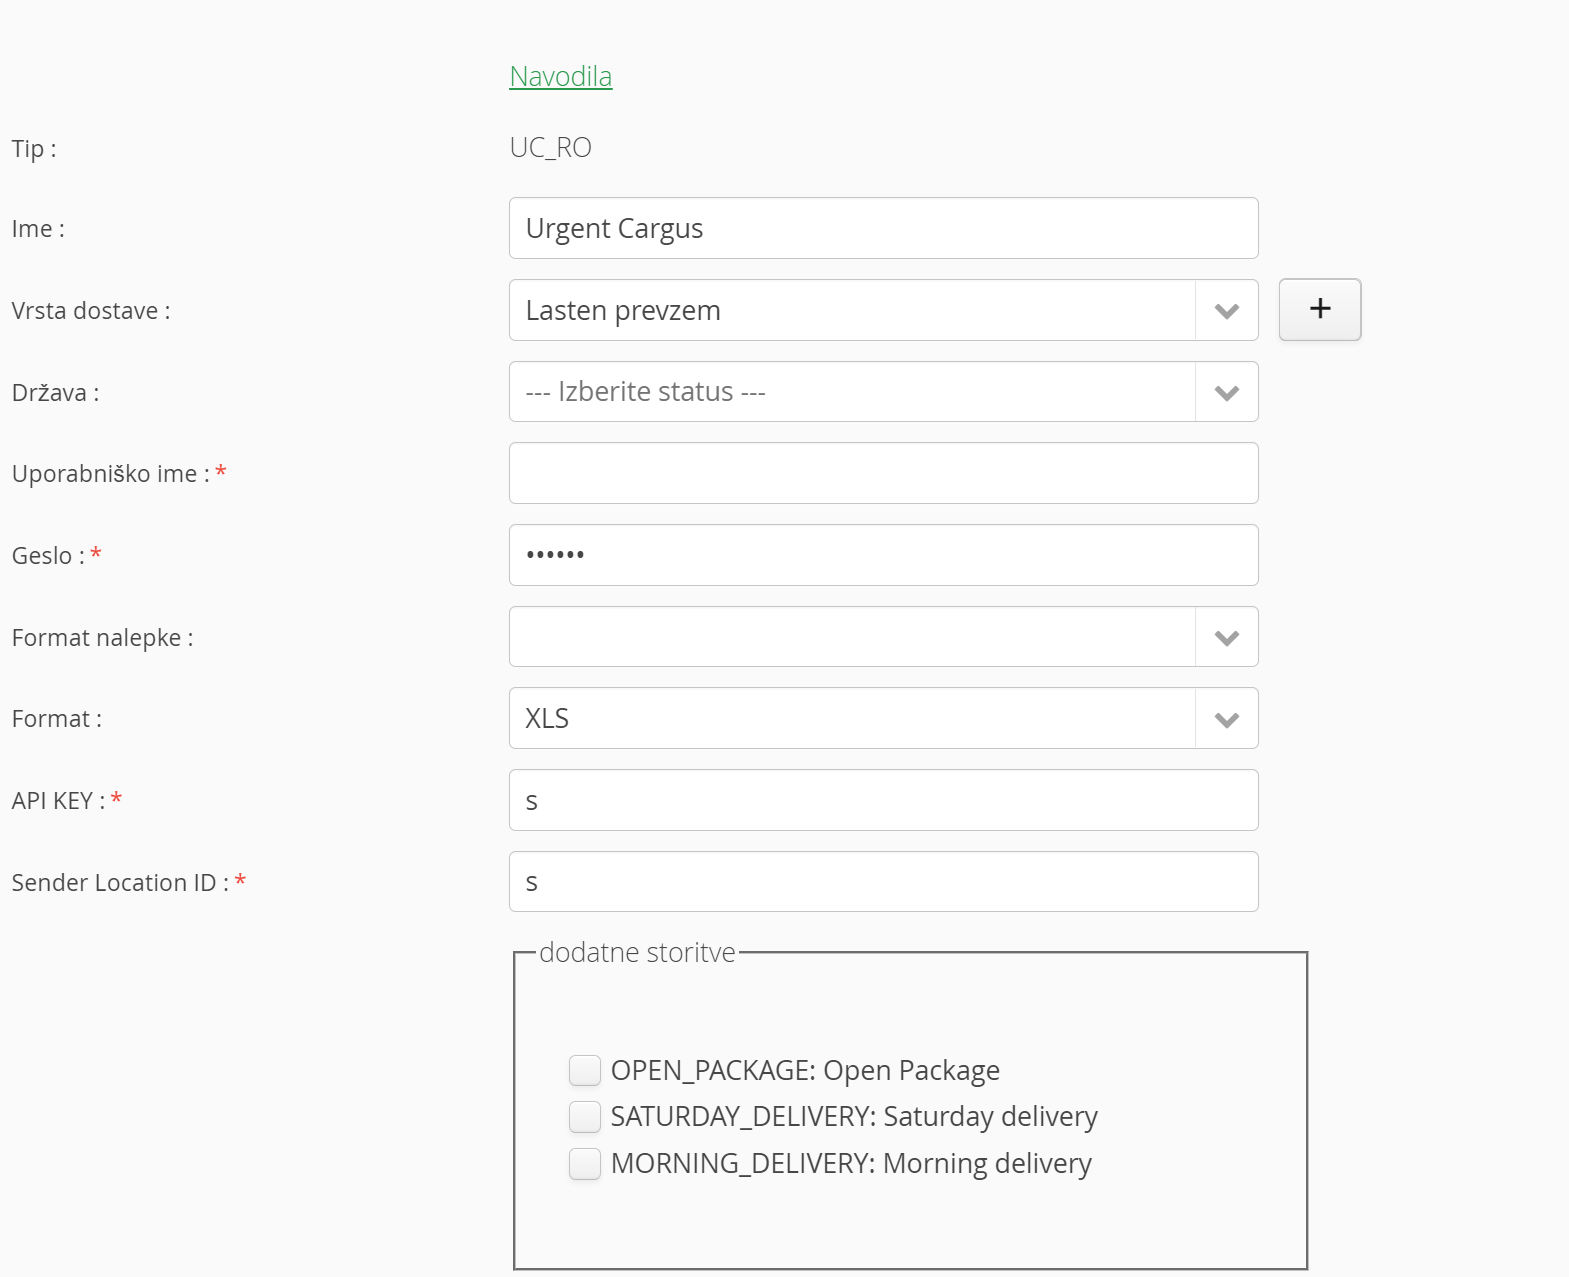
Task: Click the Sender Location ID label
Action: coord(120,883)
